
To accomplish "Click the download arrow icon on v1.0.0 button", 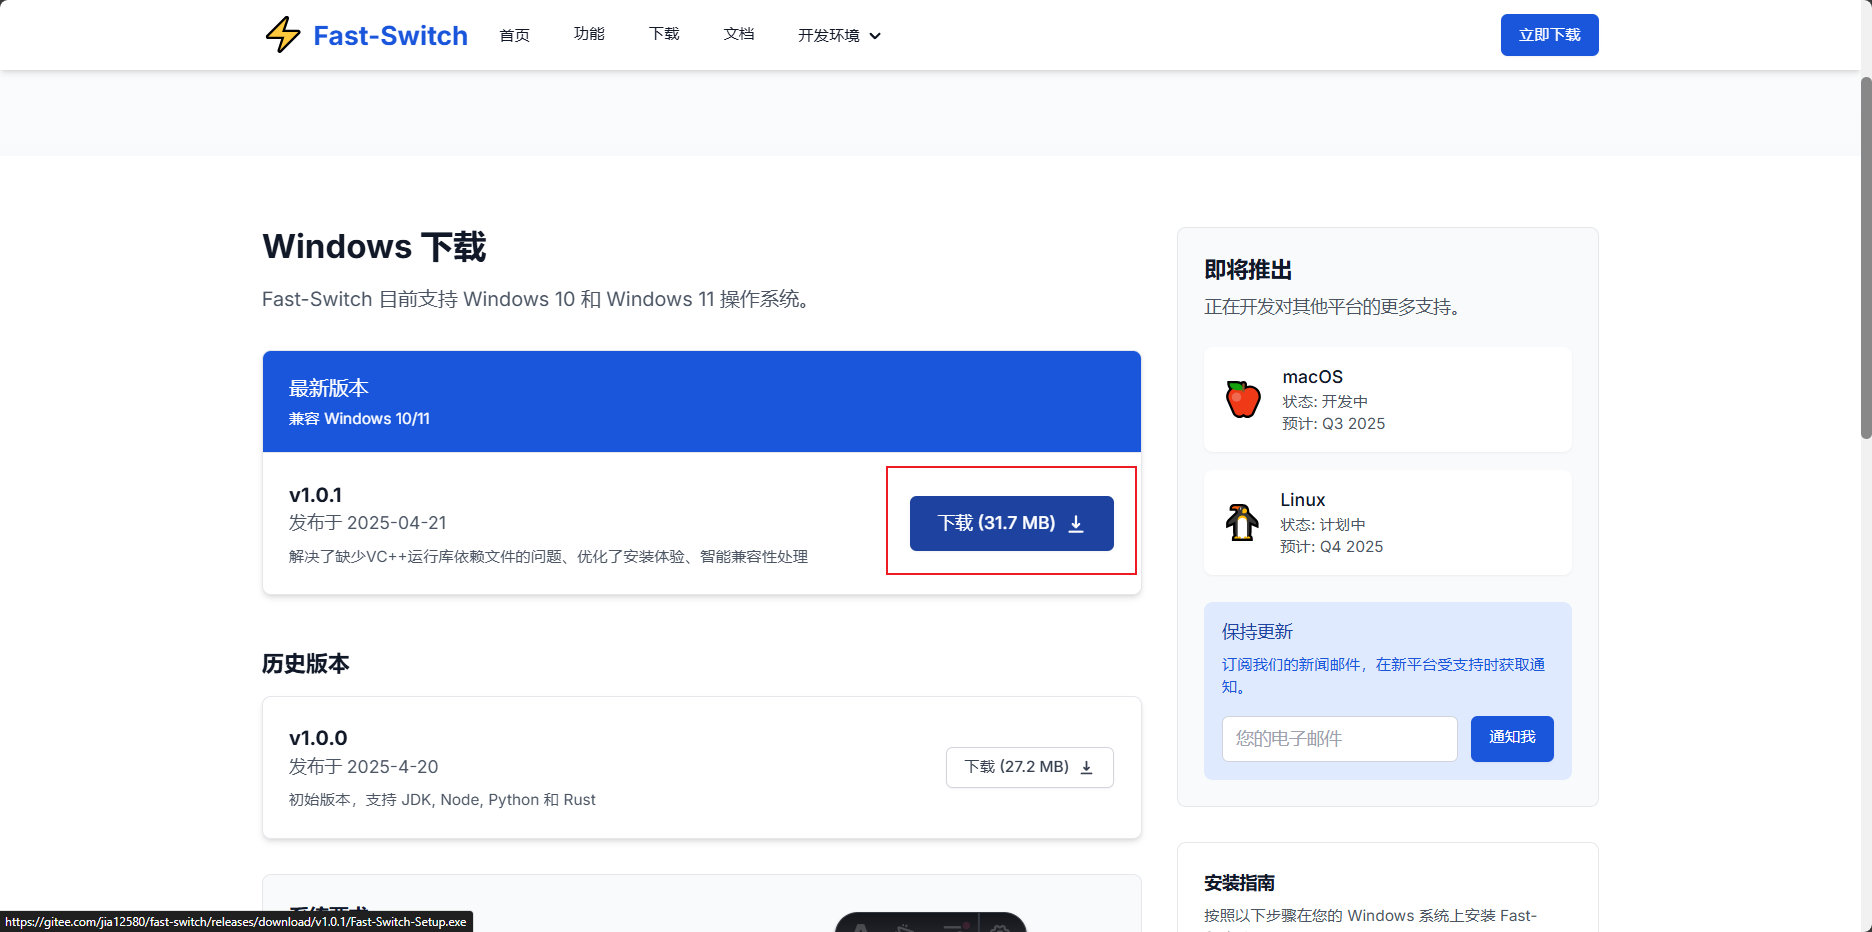I will pos(1087,767).
